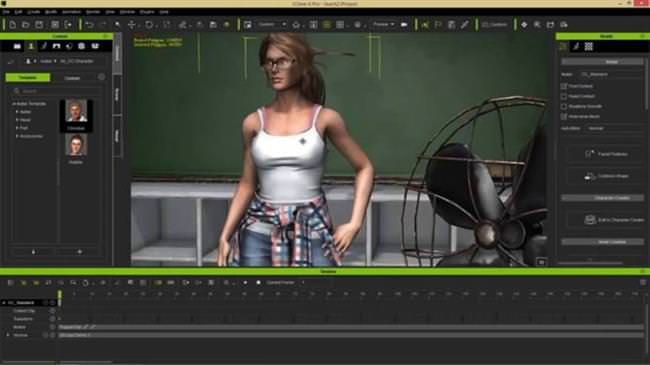
Task: Toggle the second checkbox in Modify panel
Action: (x=564, y=96)
